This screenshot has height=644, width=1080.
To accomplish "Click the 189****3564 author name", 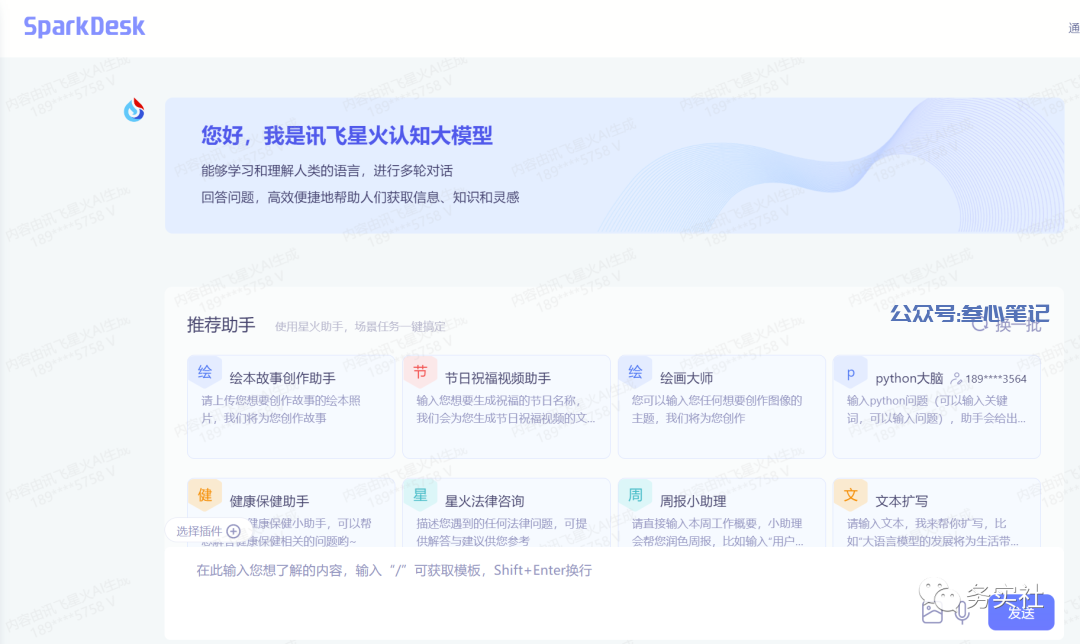I will 996,379.
